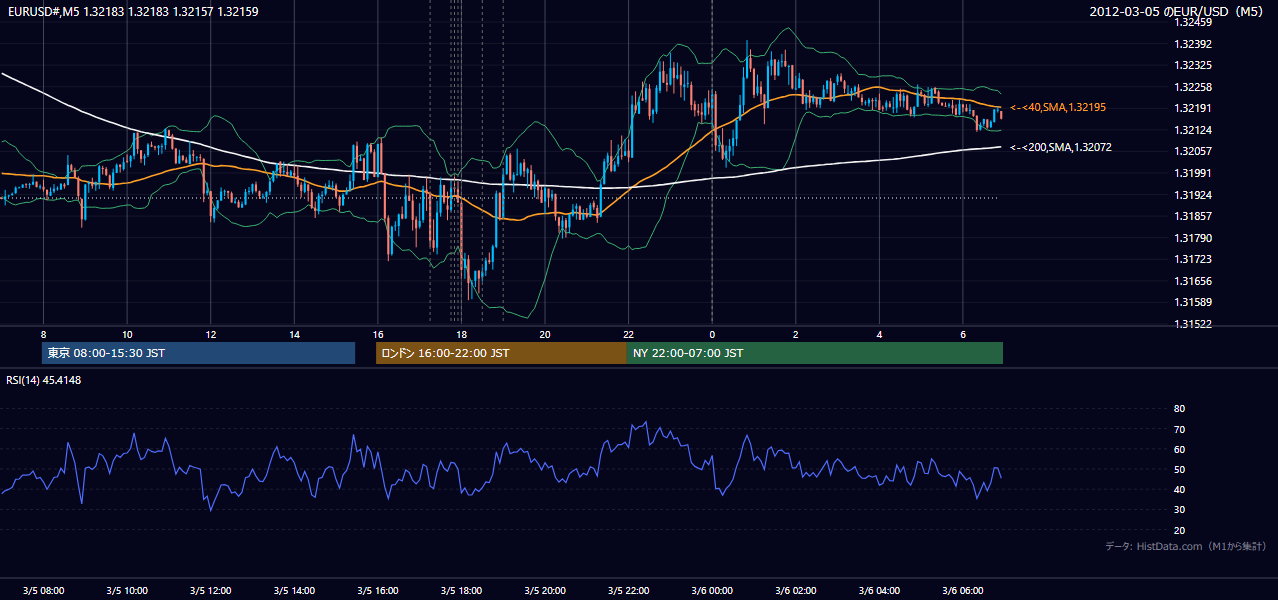The image size is (1278, 600).
Task: Click RSI scale level 70
Action: tap(1179, 429)
